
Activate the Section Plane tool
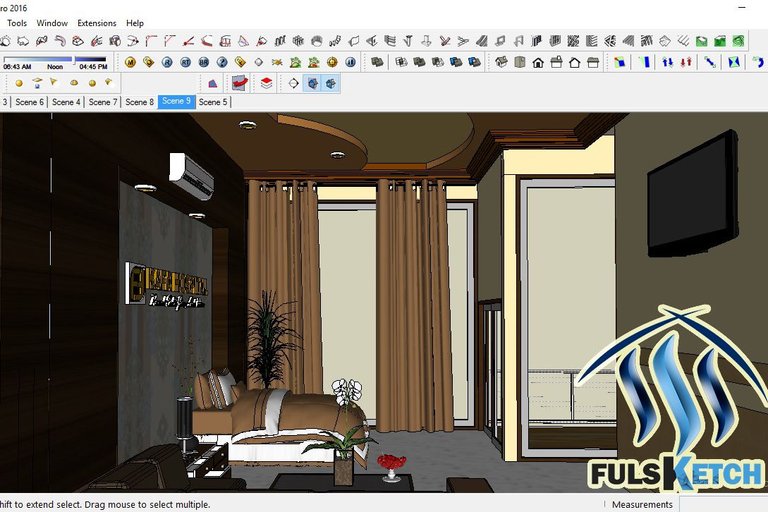click(293, 83)
